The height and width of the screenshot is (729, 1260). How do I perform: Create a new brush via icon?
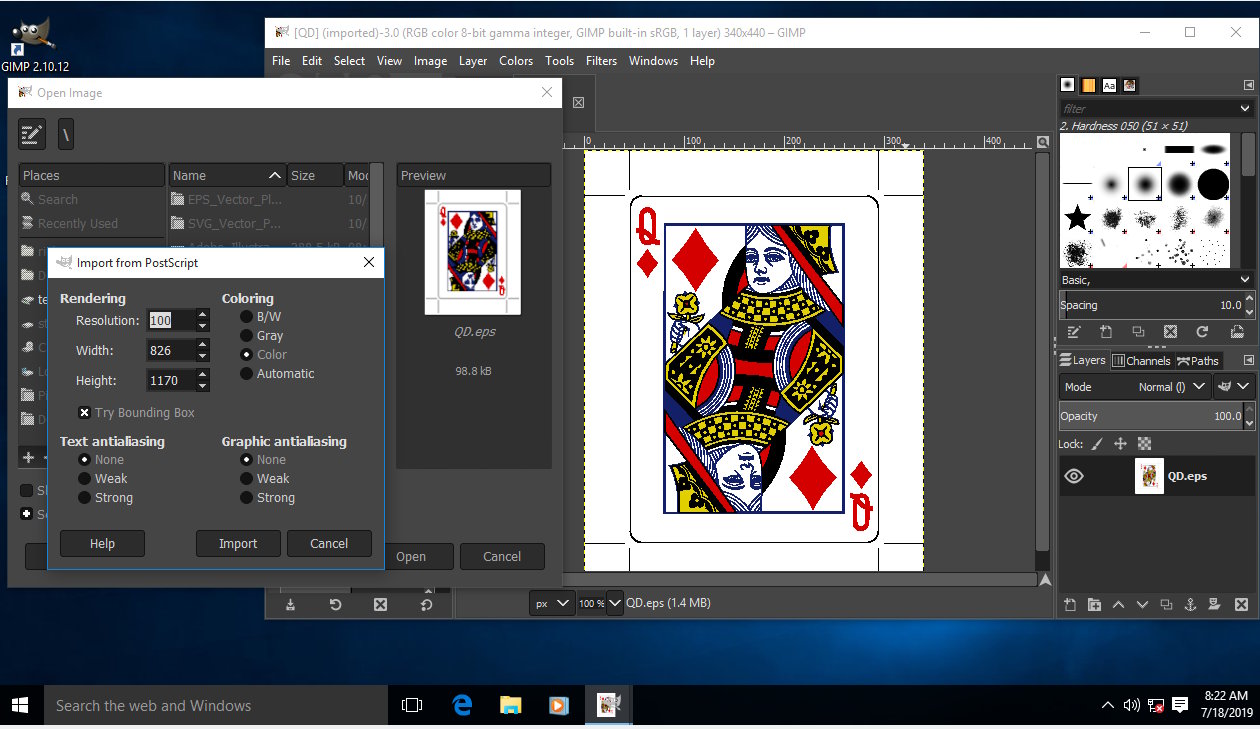[x=1106, y=332]
